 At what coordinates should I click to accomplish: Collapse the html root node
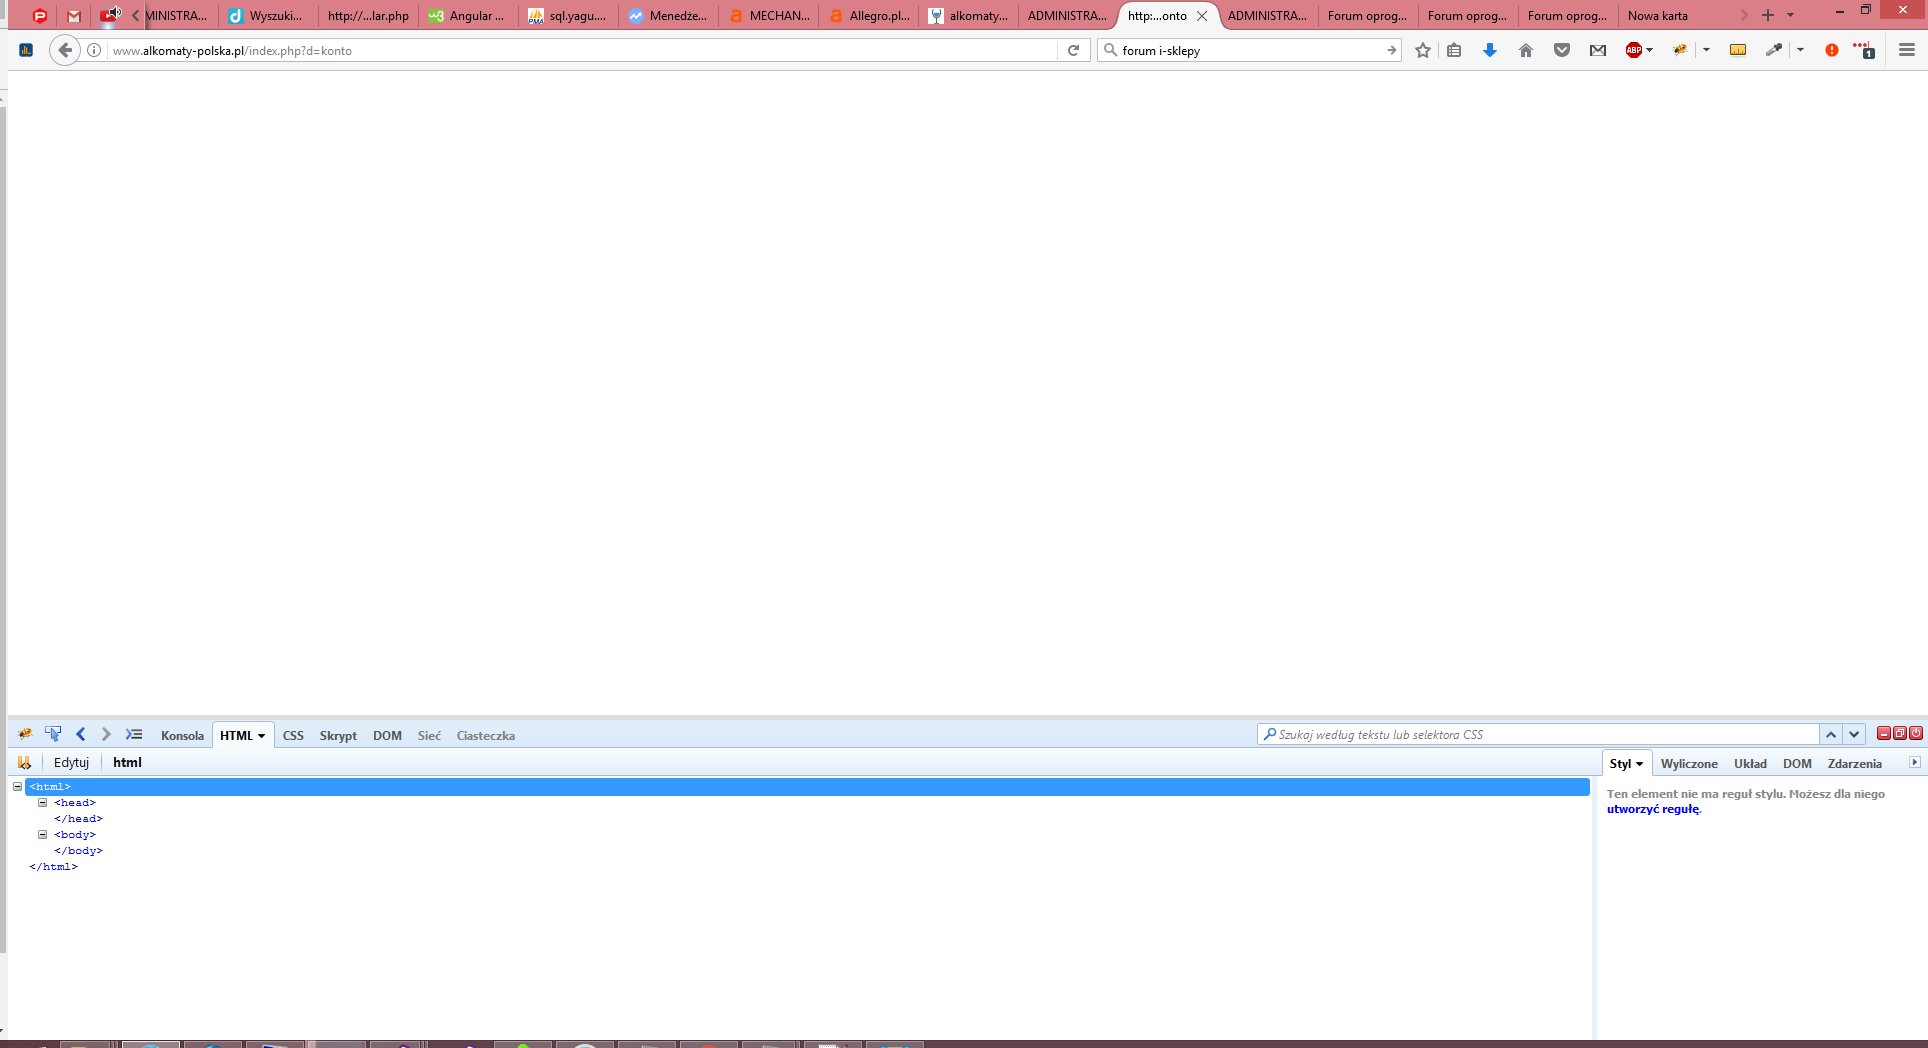pyautogui.click(x=18, y=787)
